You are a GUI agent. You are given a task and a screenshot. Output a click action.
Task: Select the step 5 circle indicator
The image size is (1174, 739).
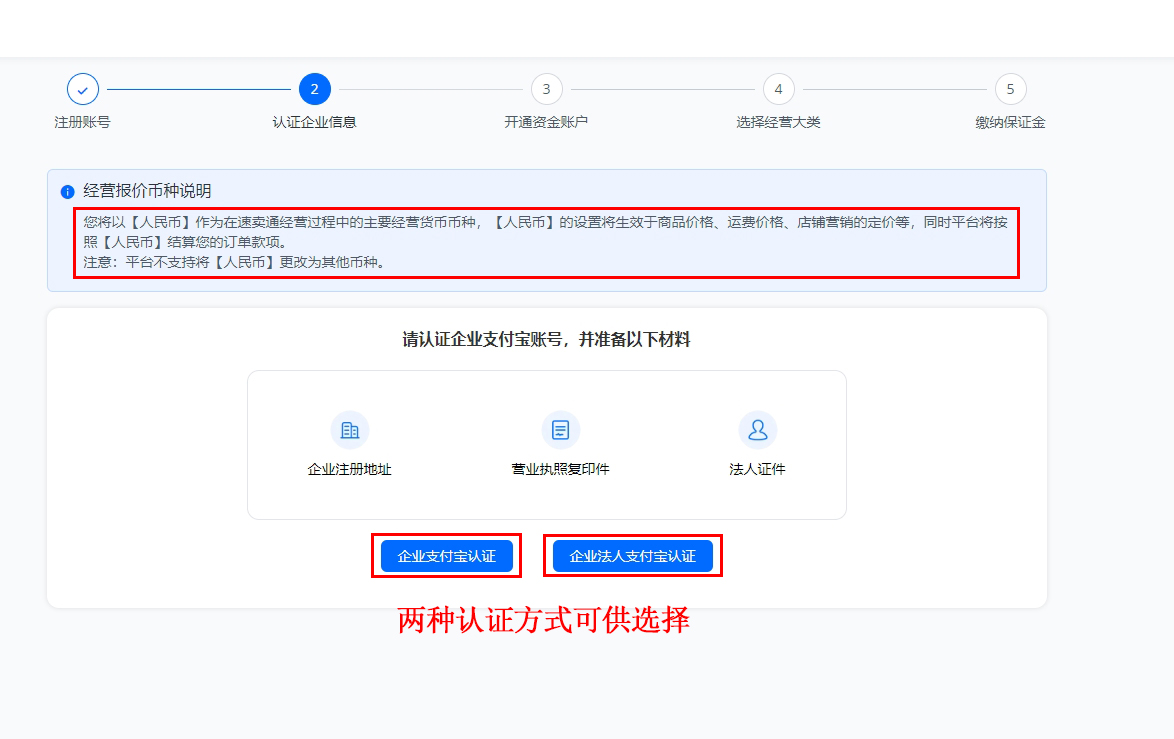(1010, 89)
